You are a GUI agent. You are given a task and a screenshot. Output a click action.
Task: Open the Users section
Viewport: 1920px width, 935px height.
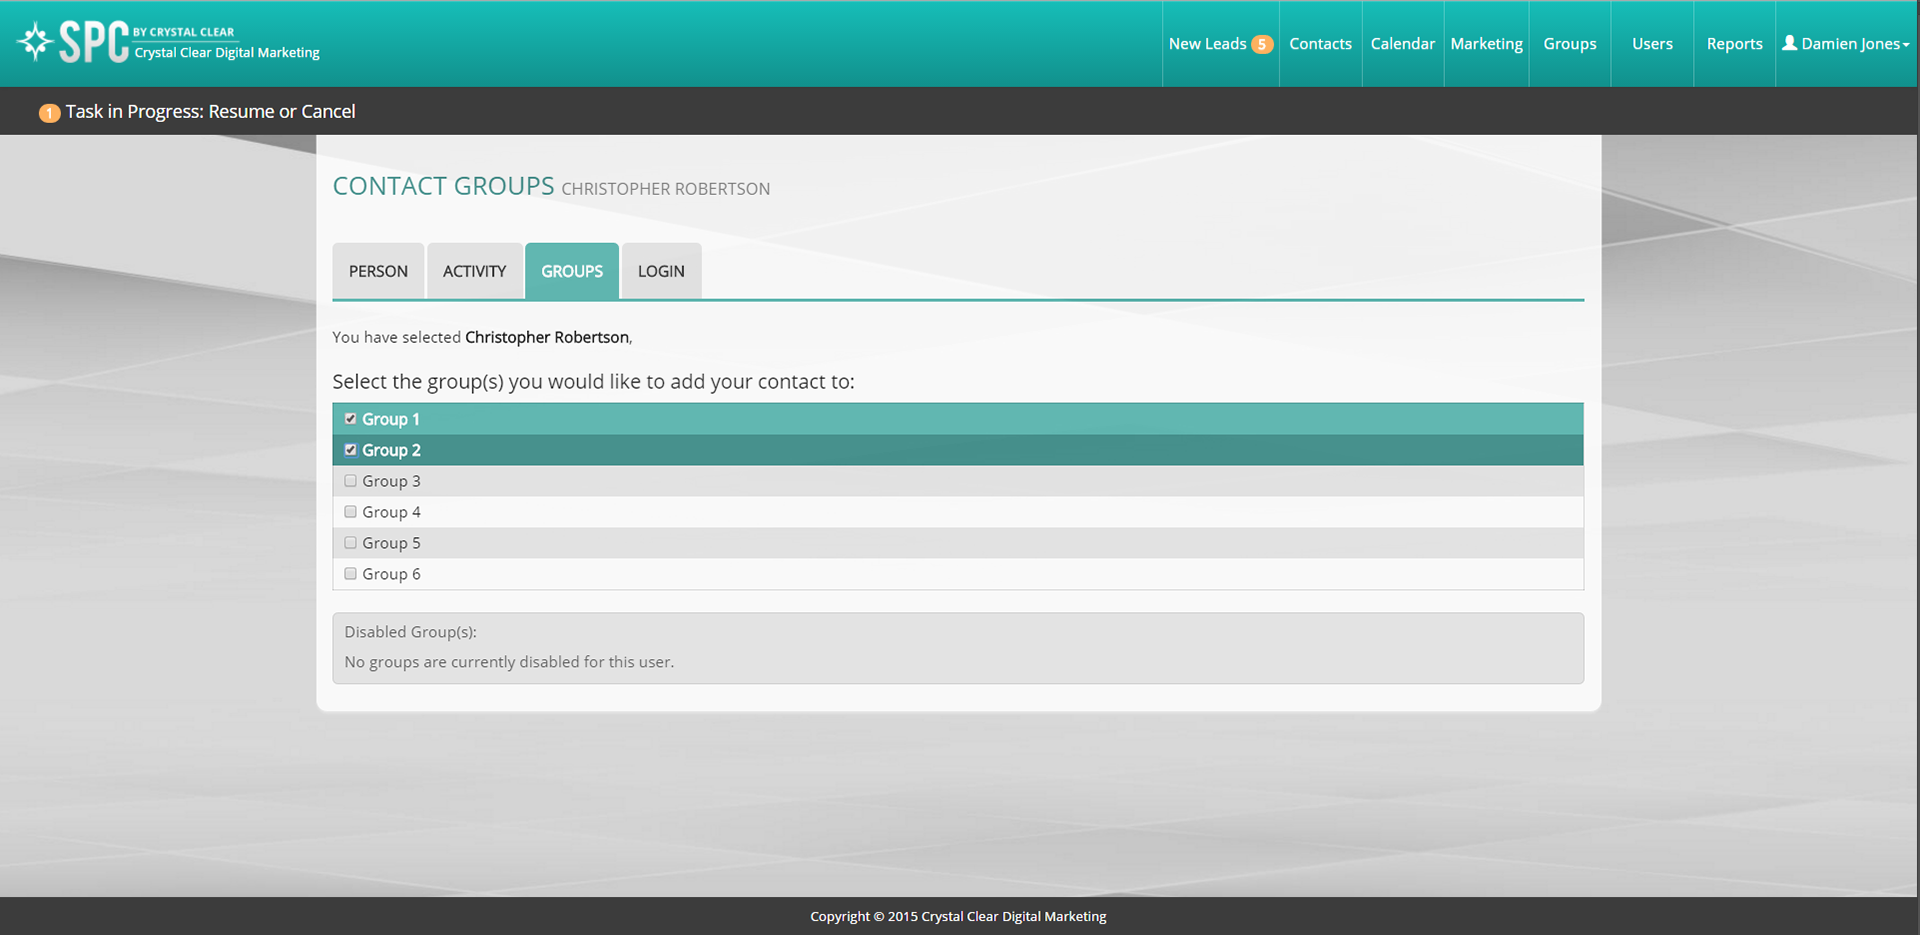point(1652,44)
